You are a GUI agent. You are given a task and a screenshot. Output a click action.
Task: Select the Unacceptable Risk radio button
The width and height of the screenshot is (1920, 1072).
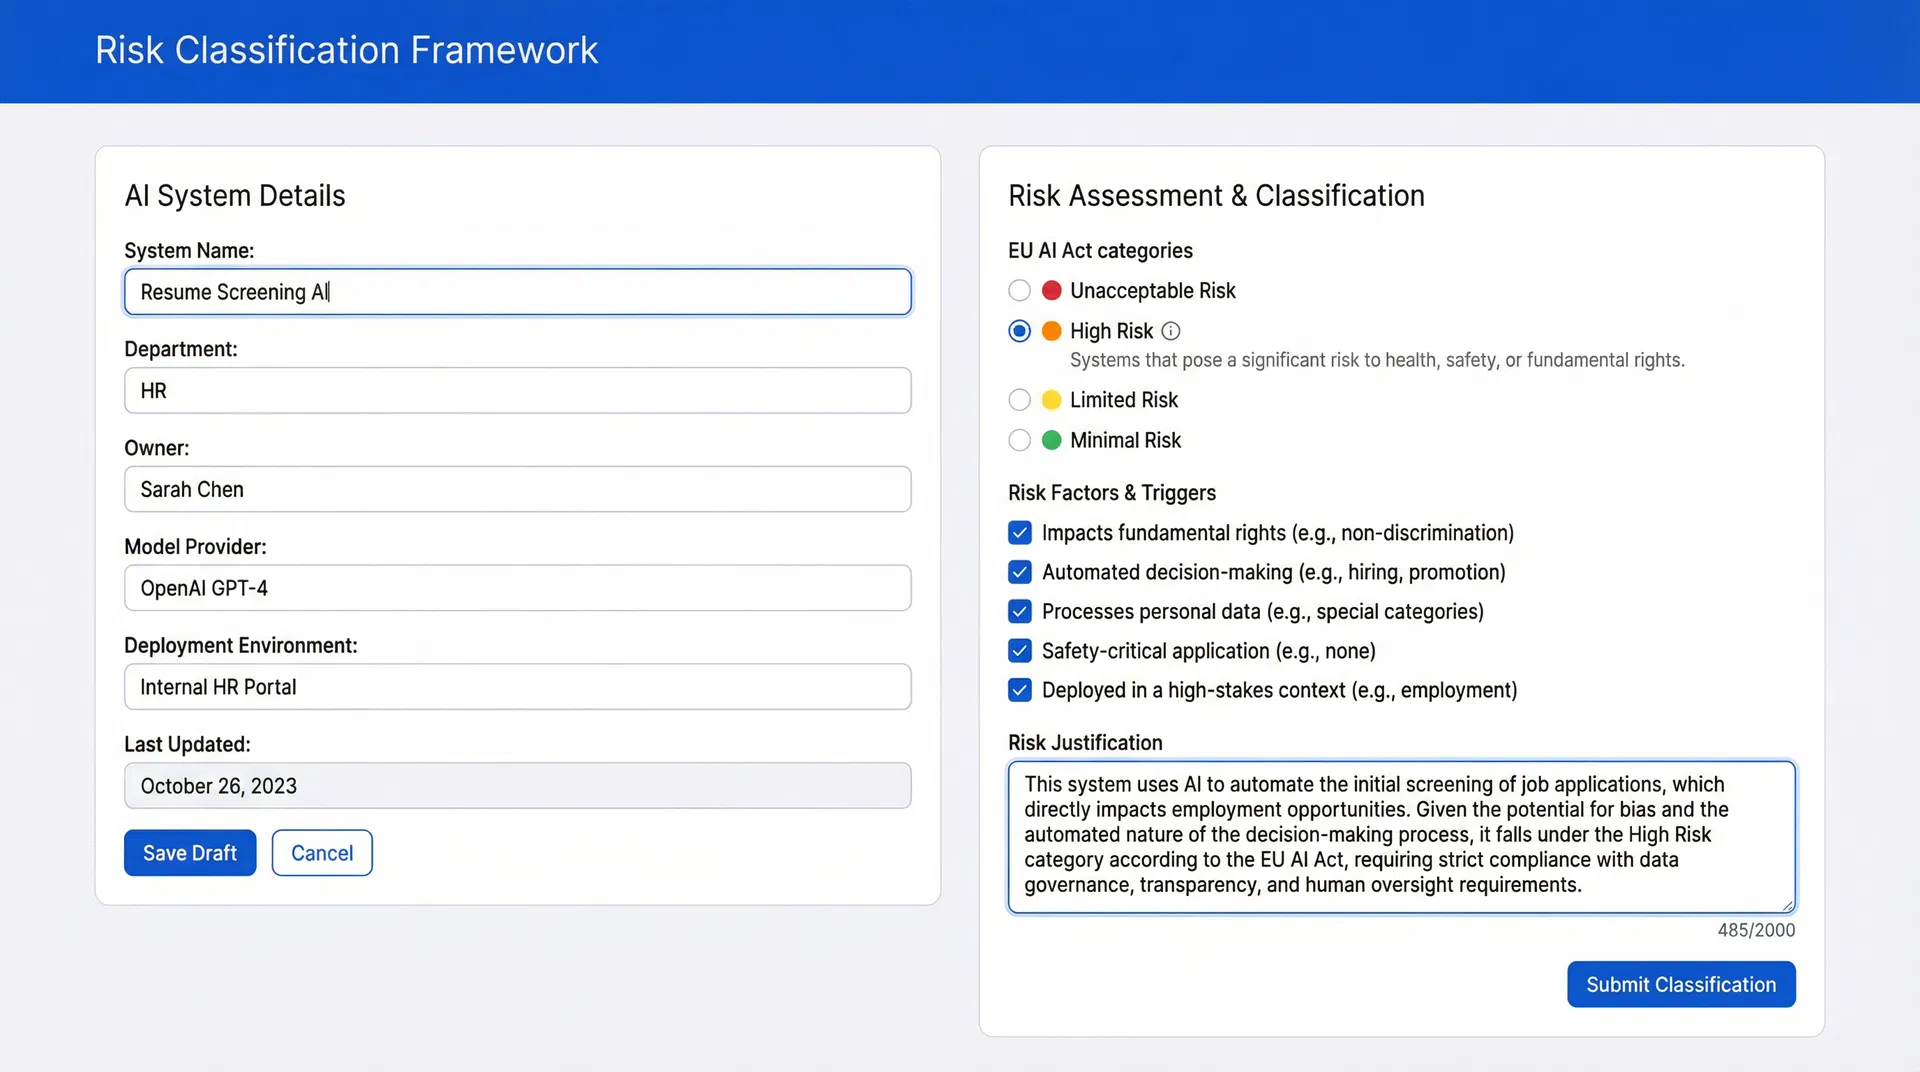point(1019,290)
